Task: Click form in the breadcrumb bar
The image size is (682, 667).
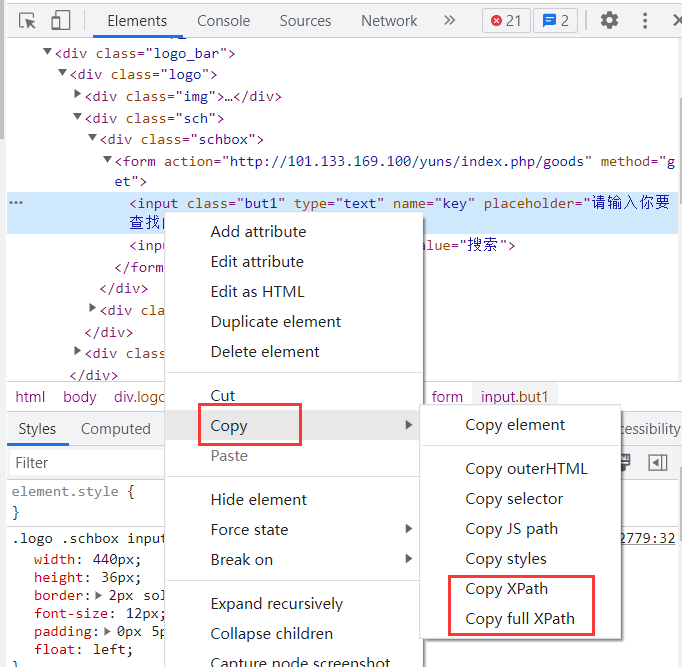Action: tap(447, 397)
